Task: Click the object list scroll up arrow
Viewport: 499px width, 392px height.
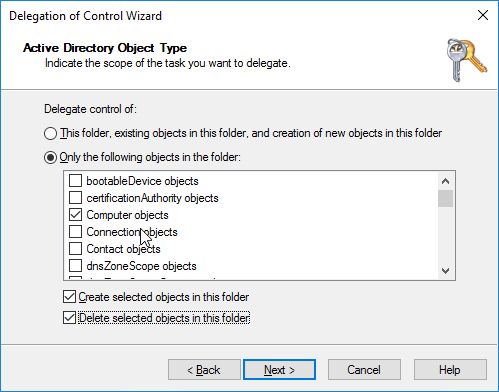Action: point(445,181)
